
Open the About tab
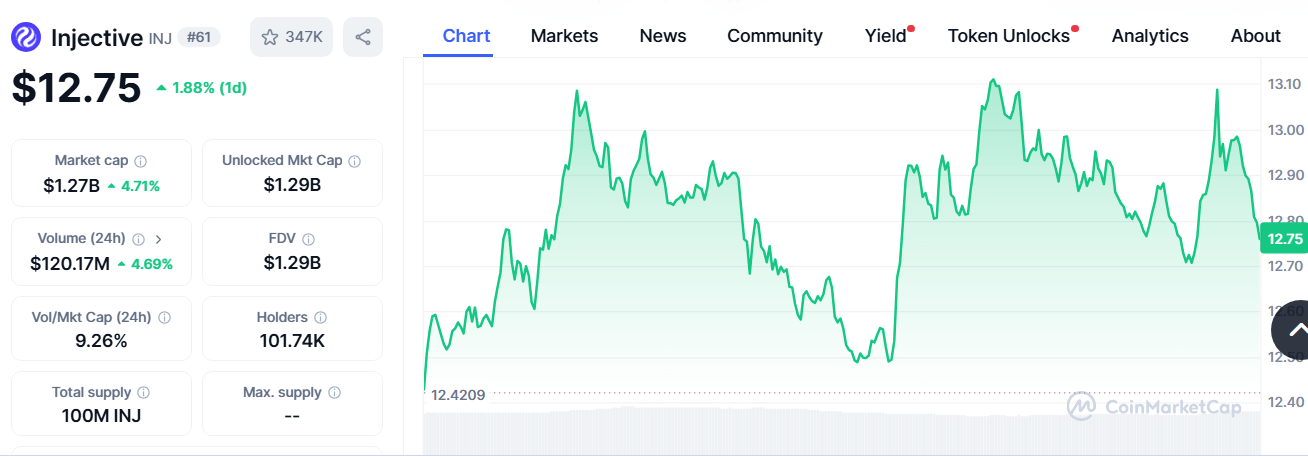pos(1256,36)
